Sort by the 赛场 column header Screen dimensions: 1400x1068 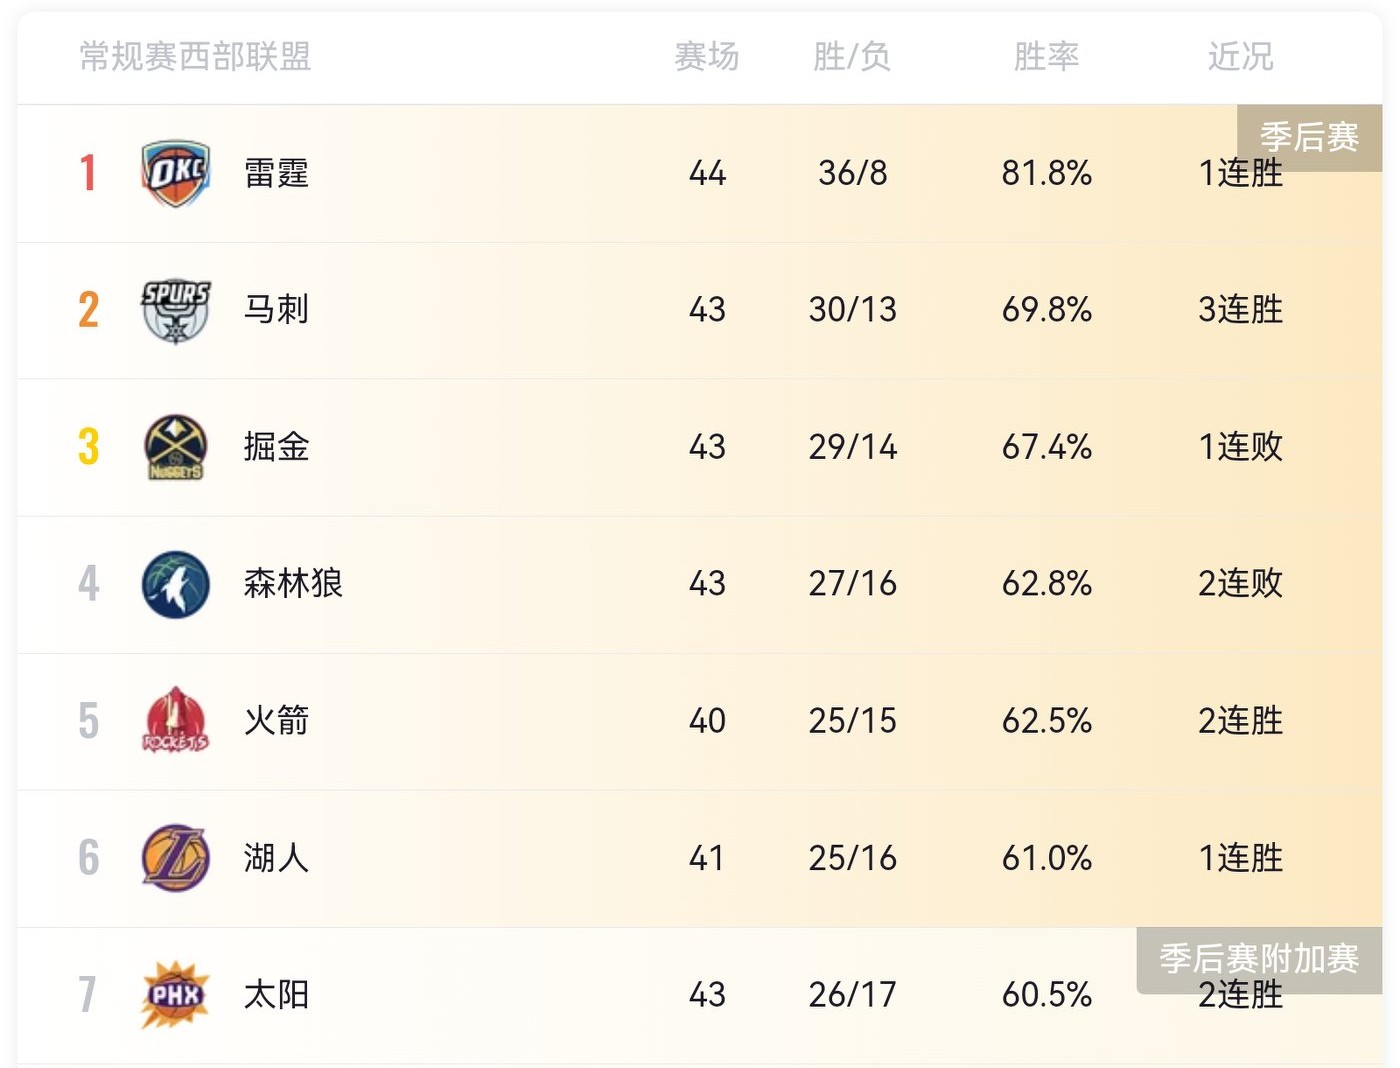(707, 57)
